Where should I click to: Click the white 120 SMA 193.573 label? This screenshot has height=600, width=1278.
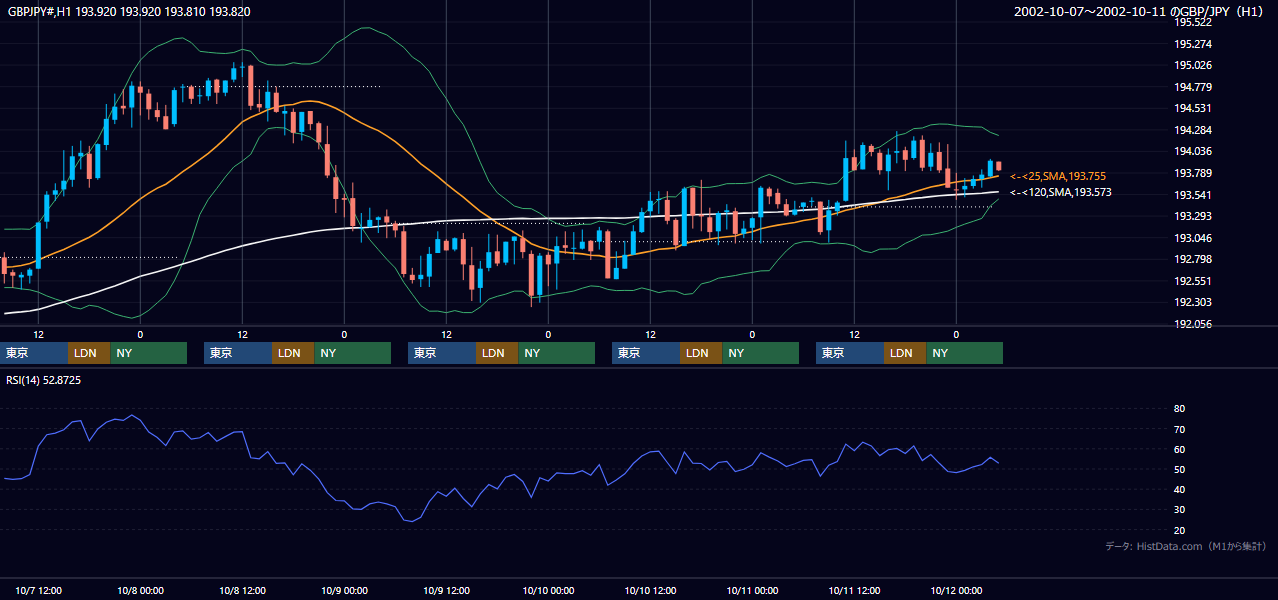[1061, 192]
